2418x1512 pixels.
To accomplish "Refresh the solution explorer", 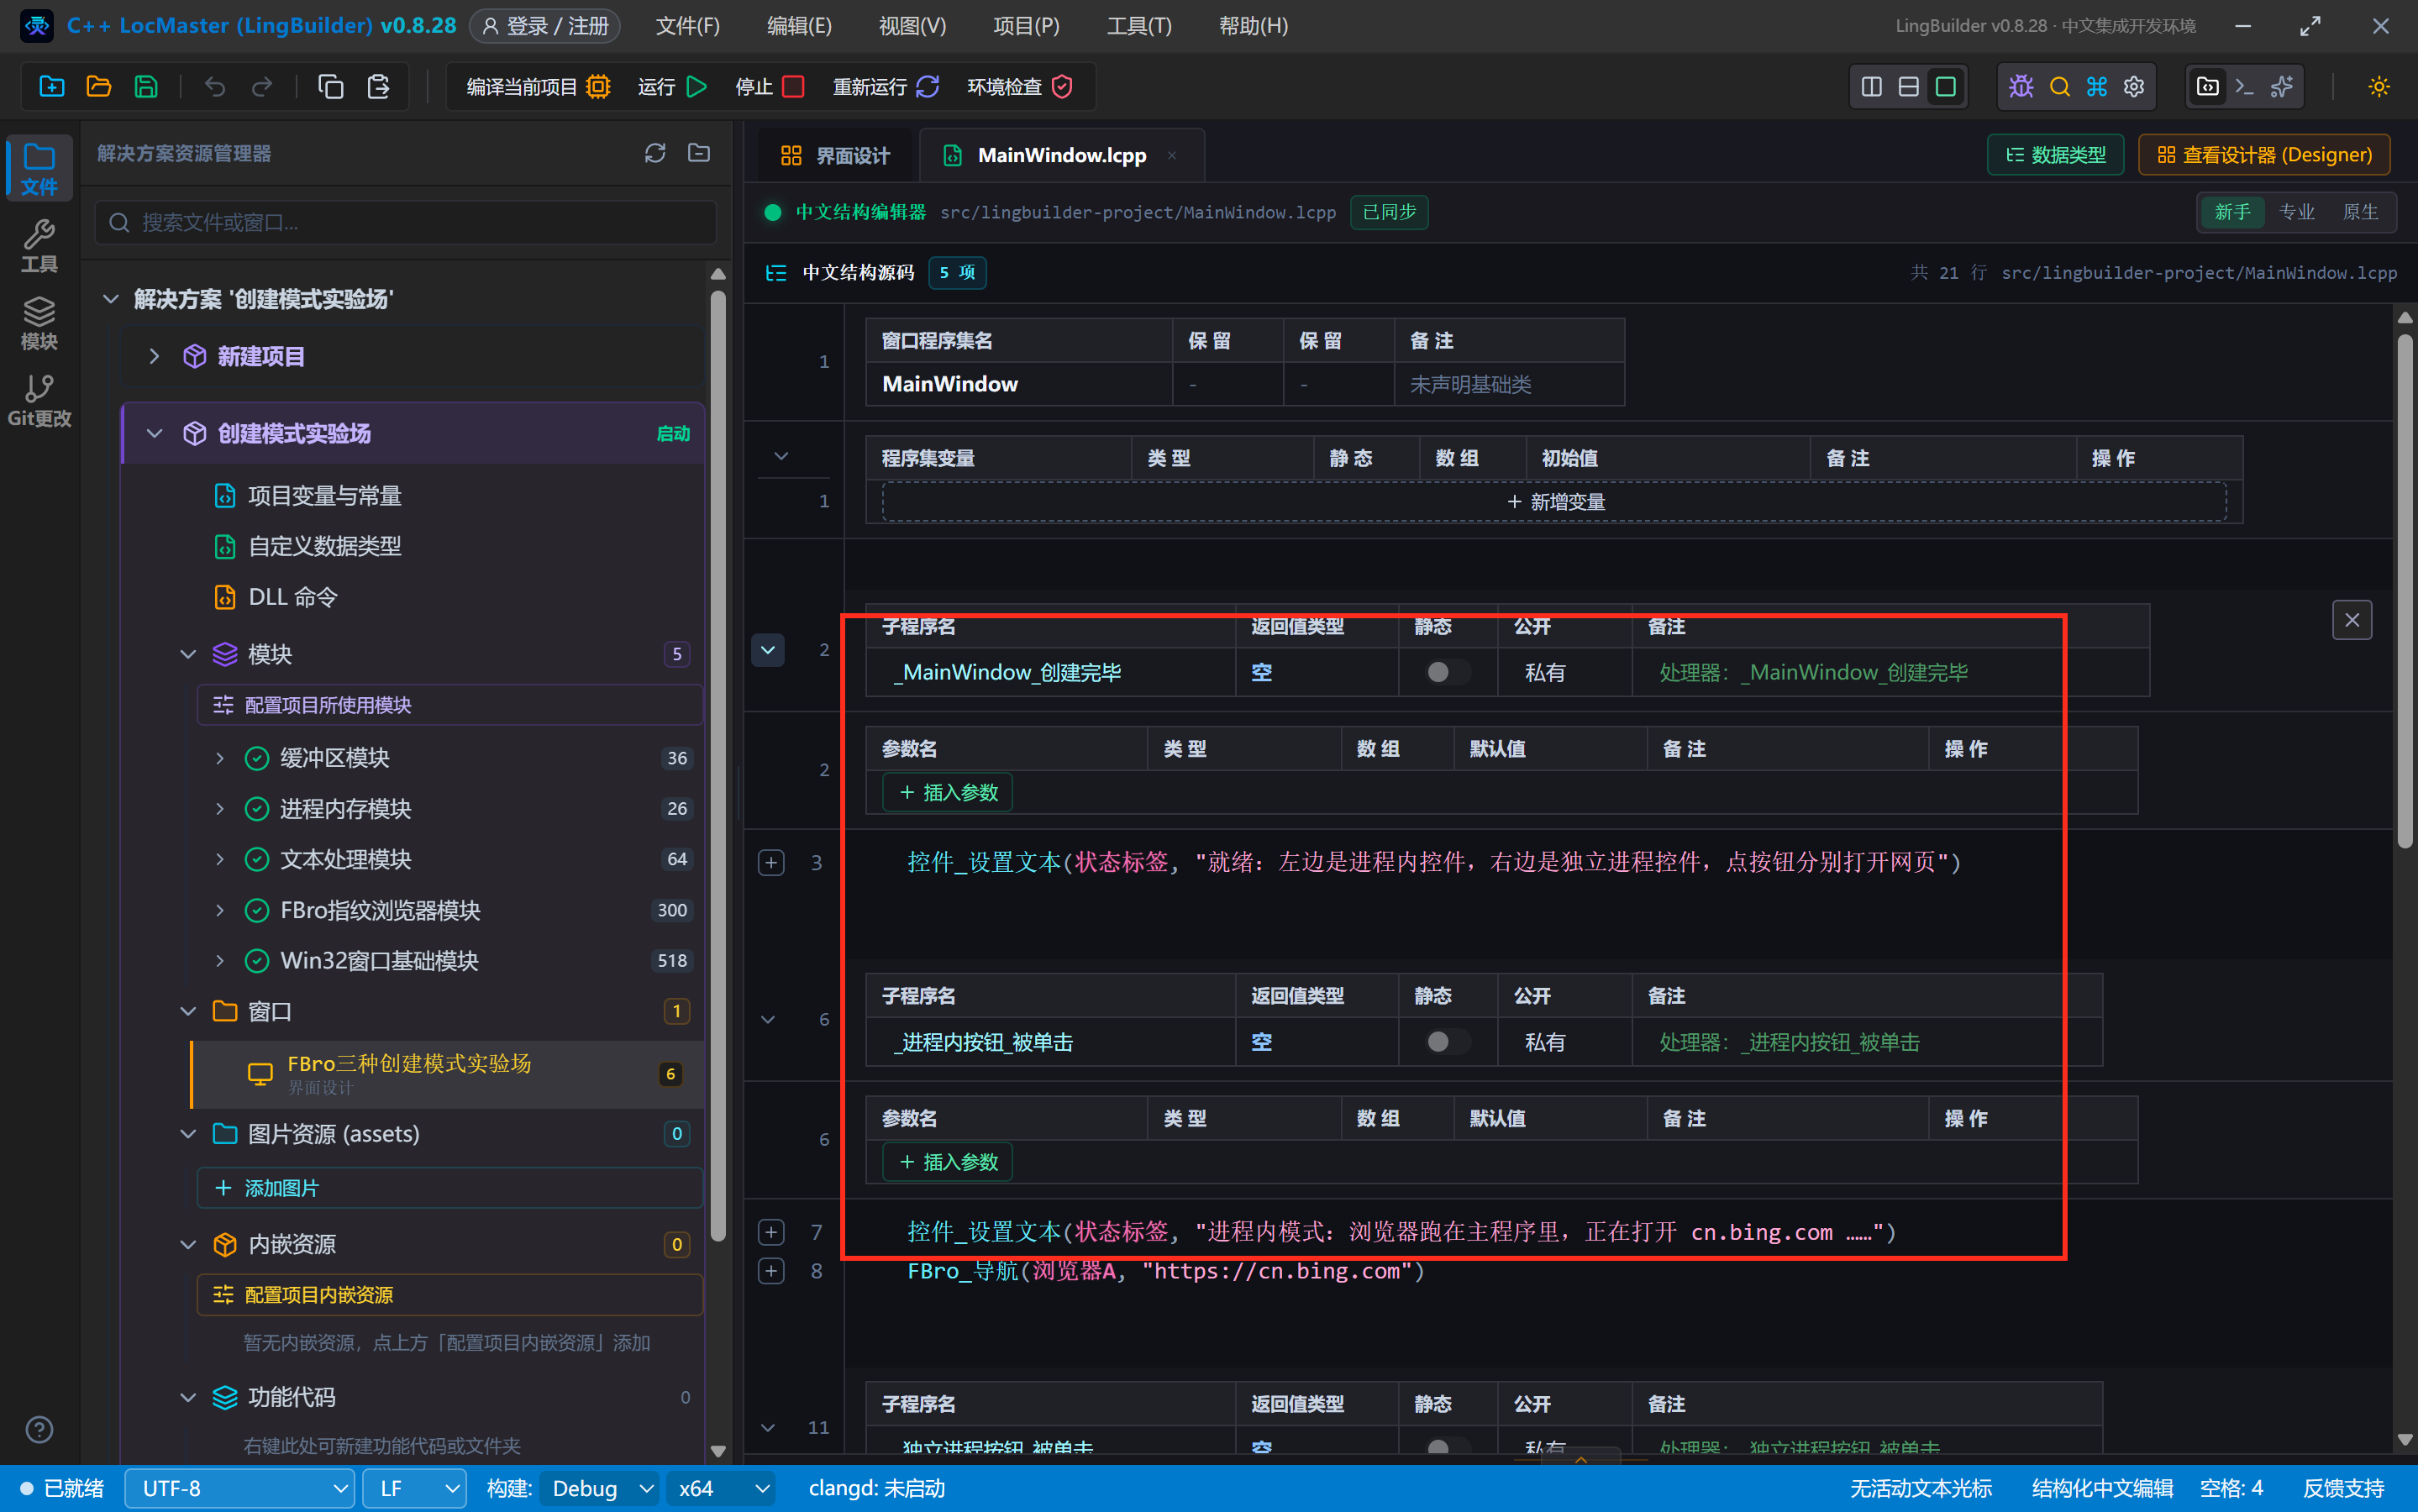I will [655, 153].
